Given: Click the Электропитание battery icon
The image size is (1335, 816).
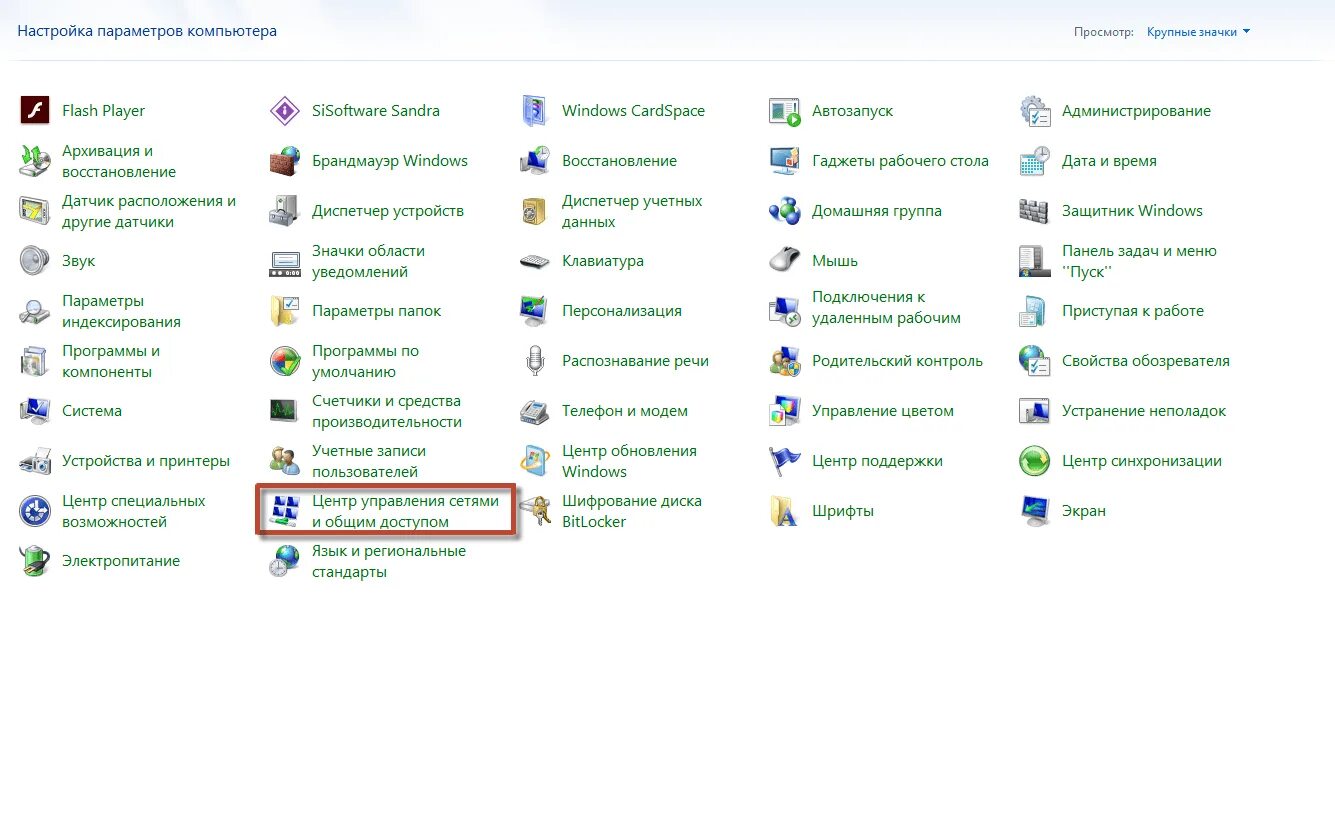Looking at the screenshot, I should tap(35, 560).
